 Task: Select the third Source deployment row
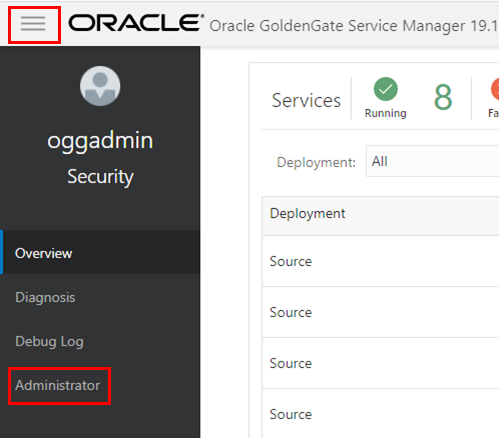[381, 363]
